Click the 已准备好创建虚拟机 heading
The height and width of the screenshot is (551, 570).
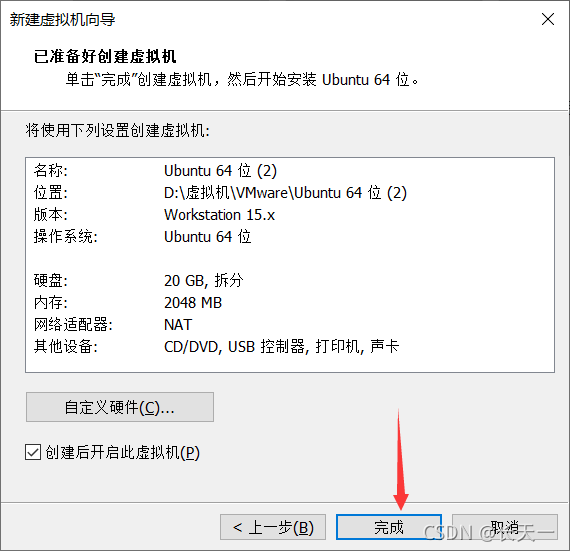105,56
